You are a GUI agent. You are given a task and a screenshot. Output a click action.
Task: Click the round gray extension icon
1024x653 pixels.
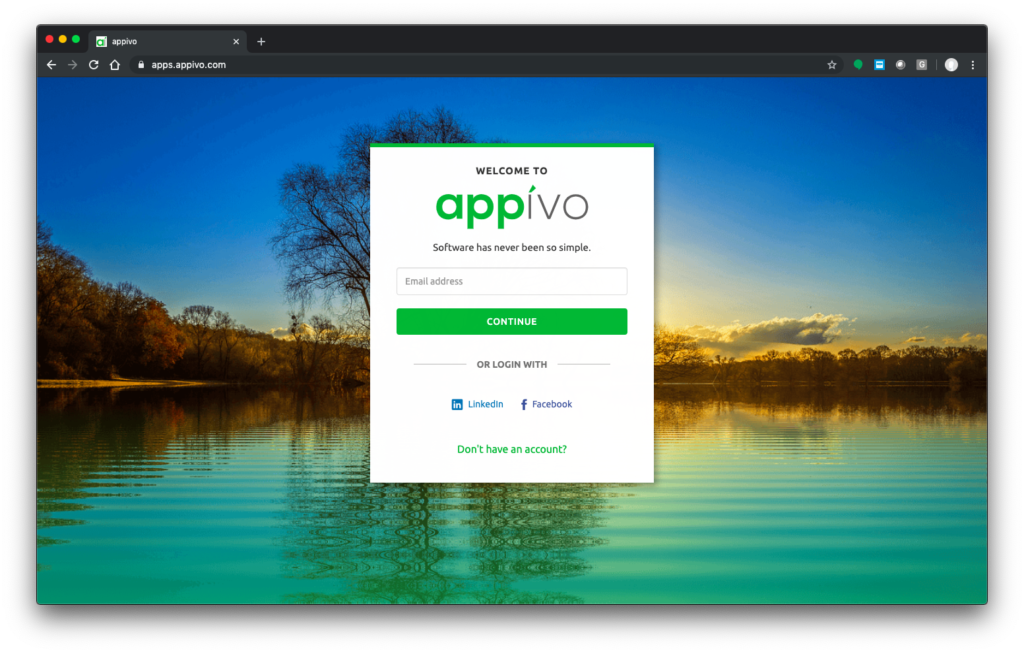pyautogui.click(x=901, y=65)
